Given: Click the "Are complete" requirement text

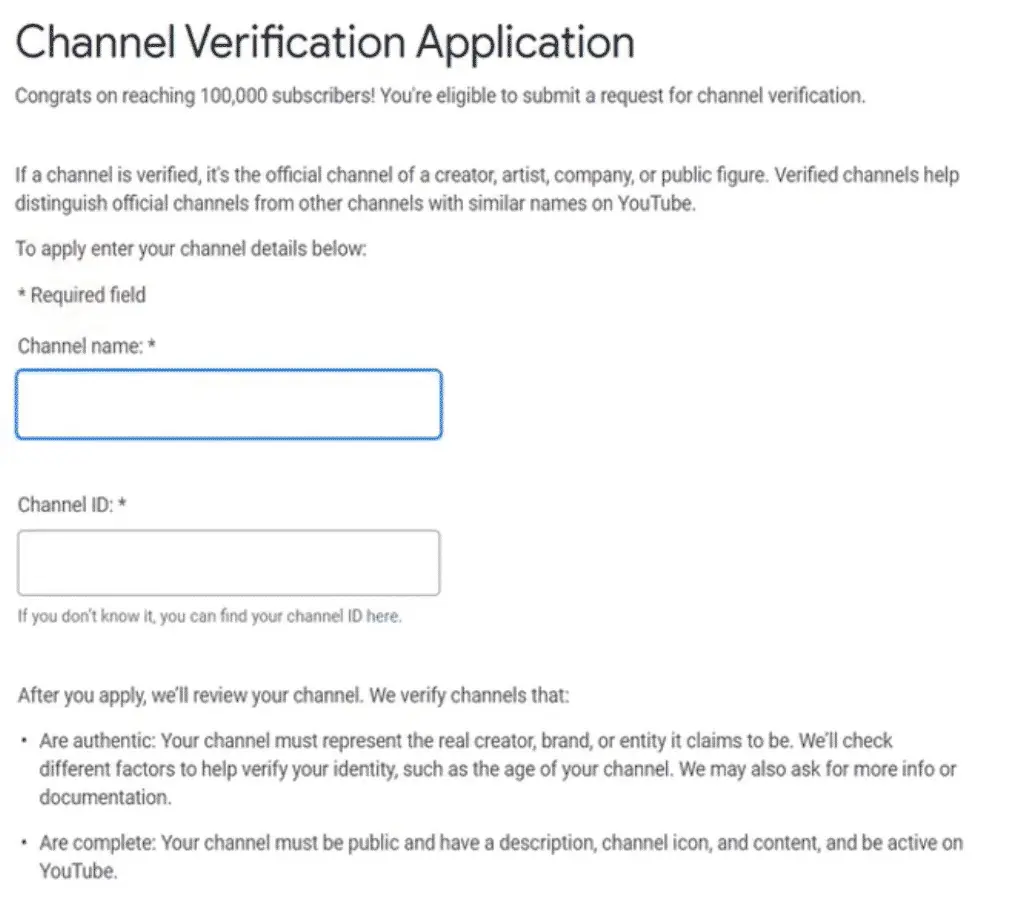Looking at the screenshot, I should [x=500, y=842].
